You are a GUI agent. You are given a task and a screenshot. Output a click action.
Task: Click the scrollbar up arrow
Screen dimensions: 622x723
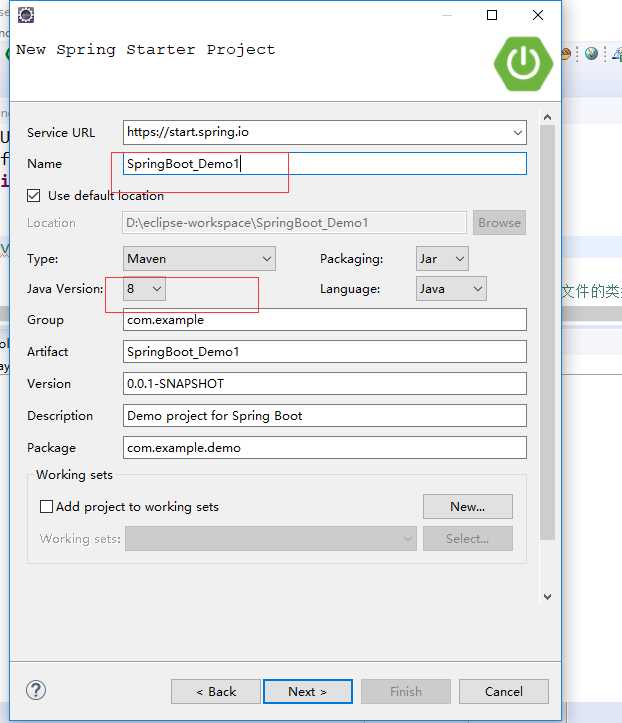pos(547,117)
